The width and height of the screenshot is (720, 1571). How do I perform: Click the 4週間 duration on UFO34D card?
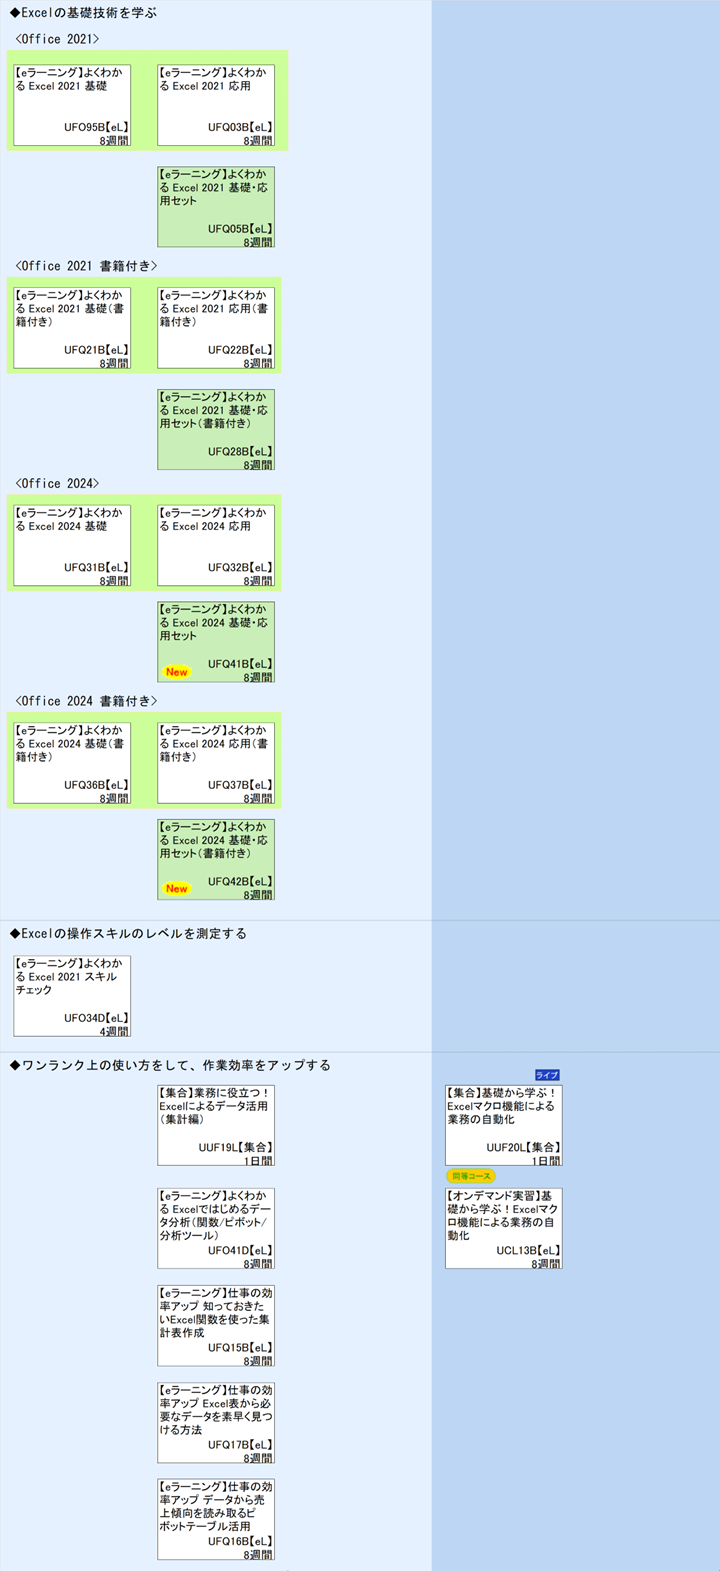[114, 1031]
